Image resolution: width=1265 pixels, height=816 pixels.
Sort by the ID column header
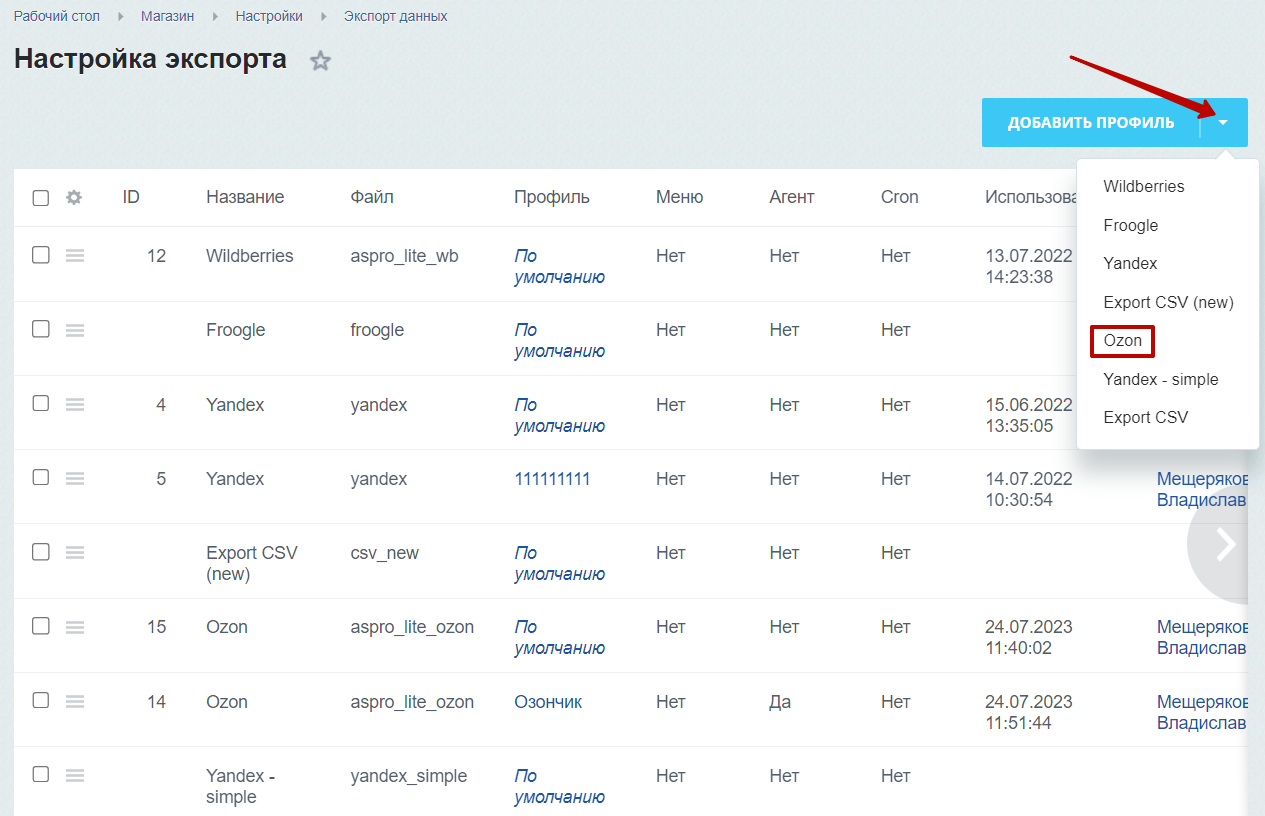(131, 197)
